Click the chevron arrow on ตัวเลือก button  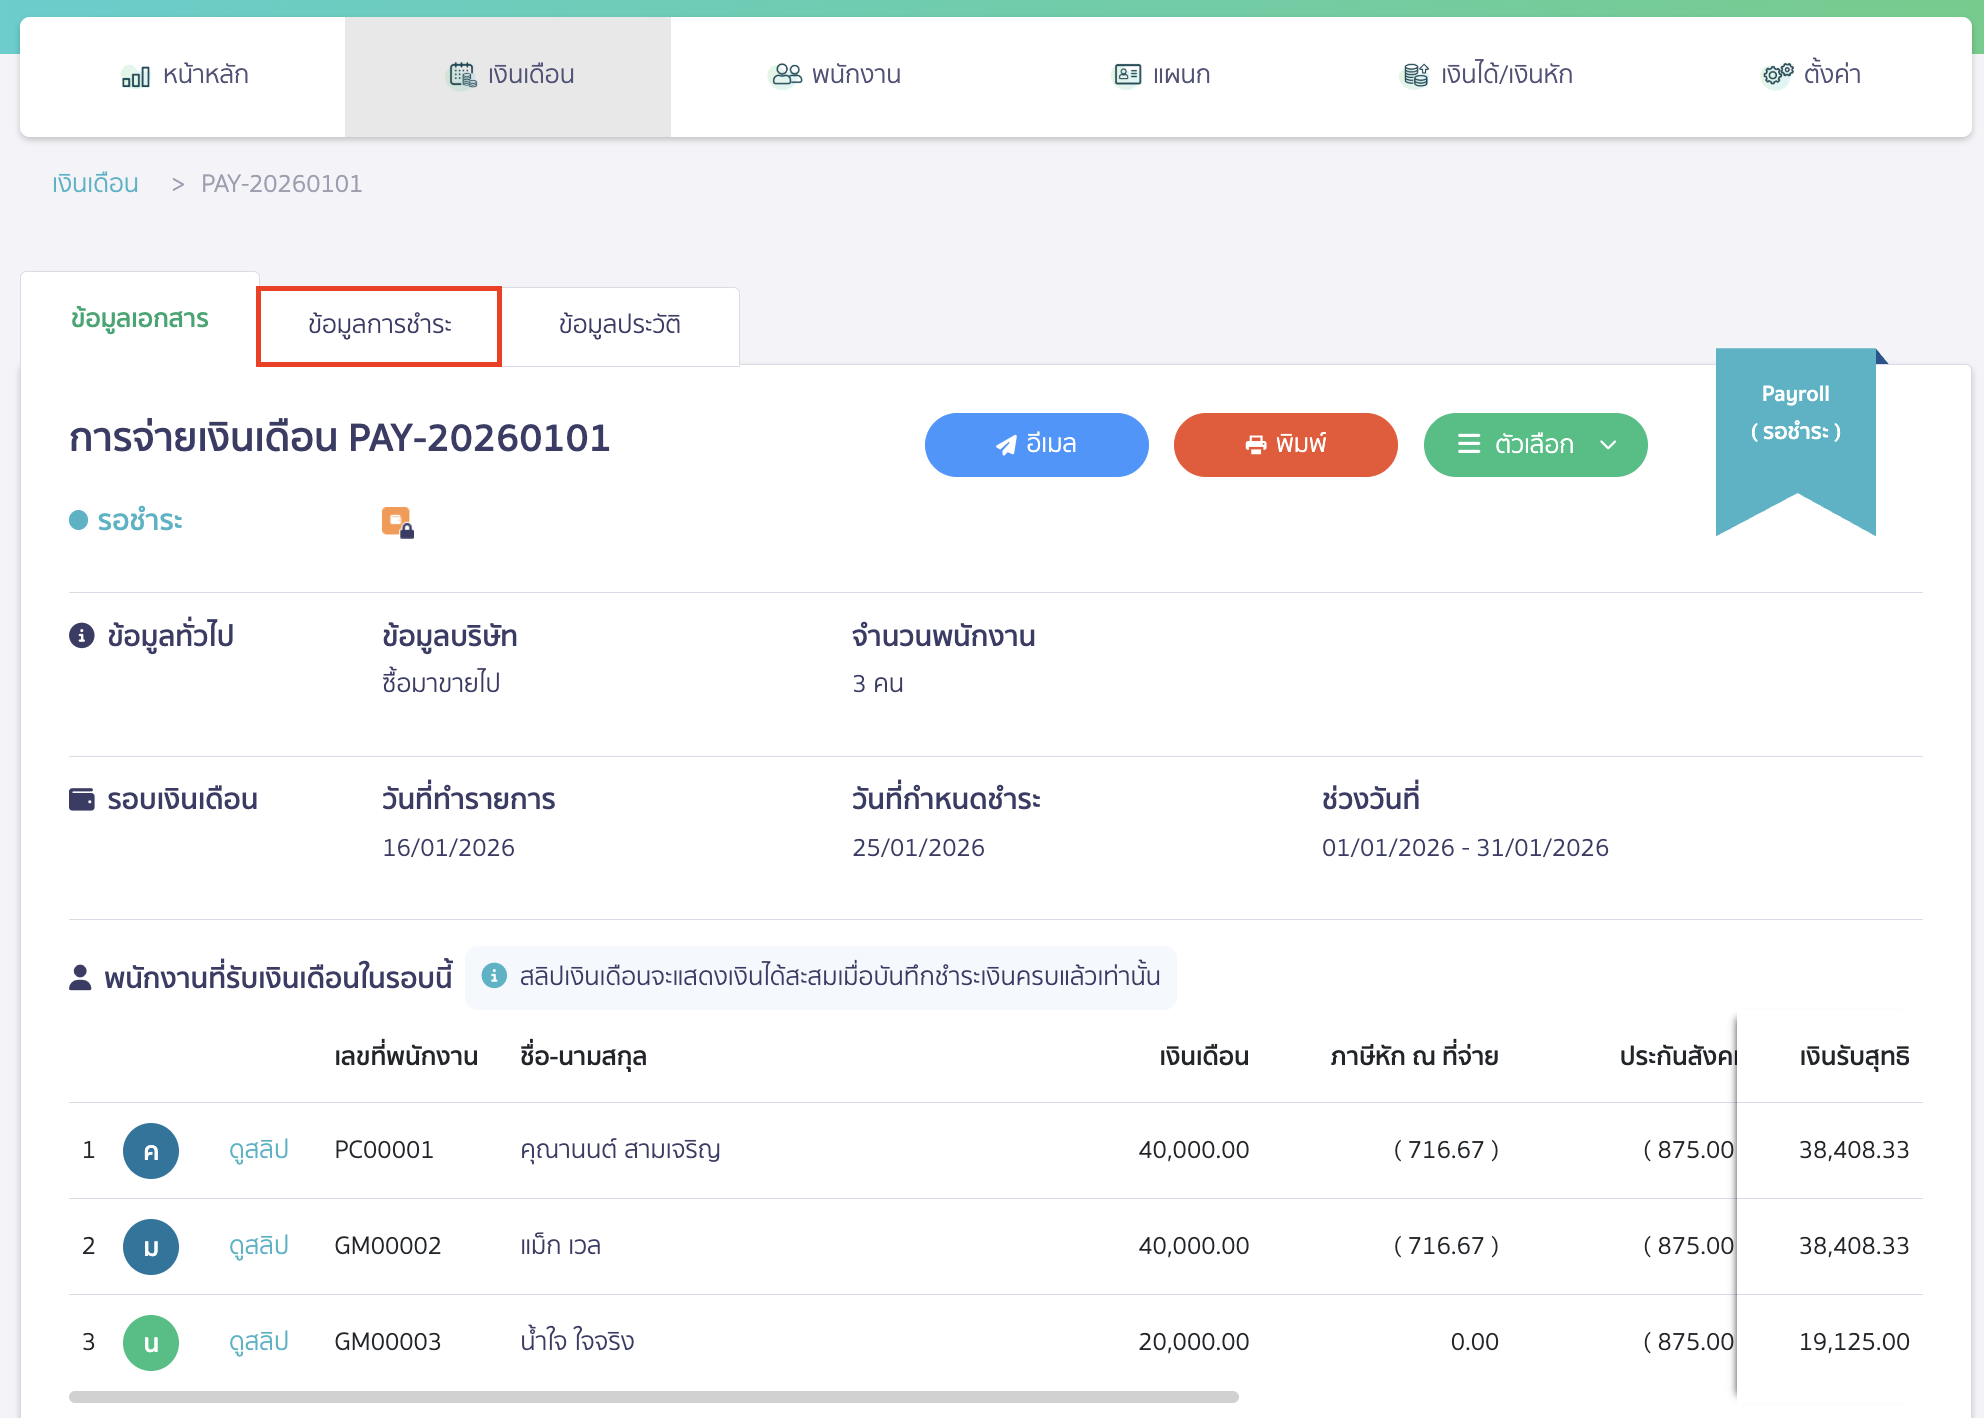[1608, 445]
